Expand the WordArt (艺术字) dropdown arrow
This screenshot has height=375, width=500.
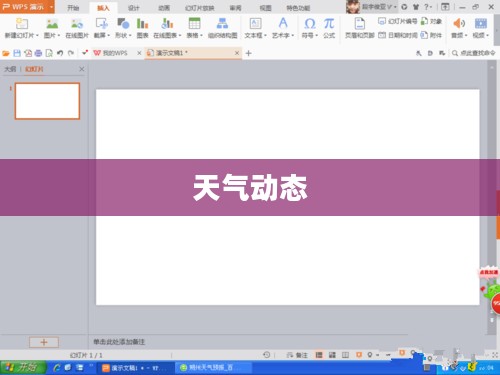tap(293, 35)
